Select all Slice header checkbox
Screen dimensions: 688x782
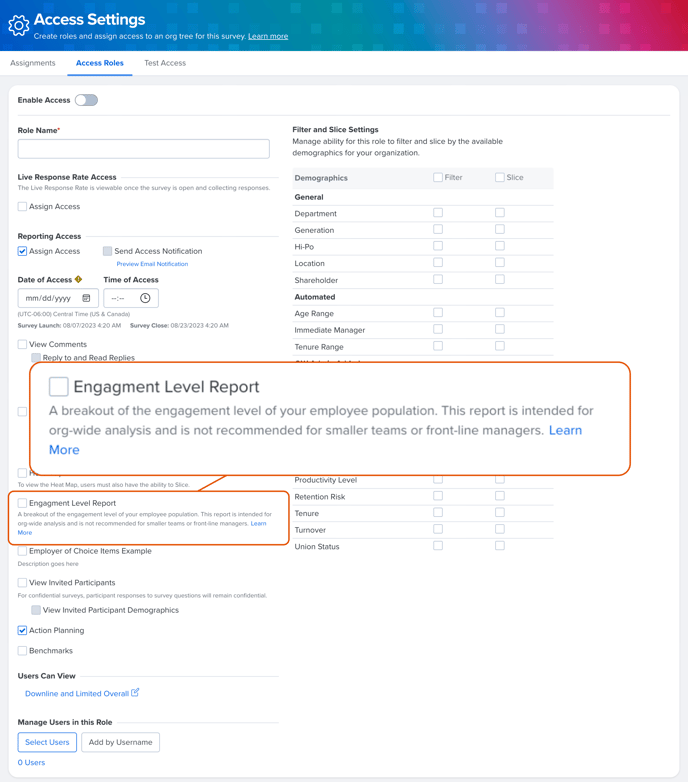pos(500,178)
